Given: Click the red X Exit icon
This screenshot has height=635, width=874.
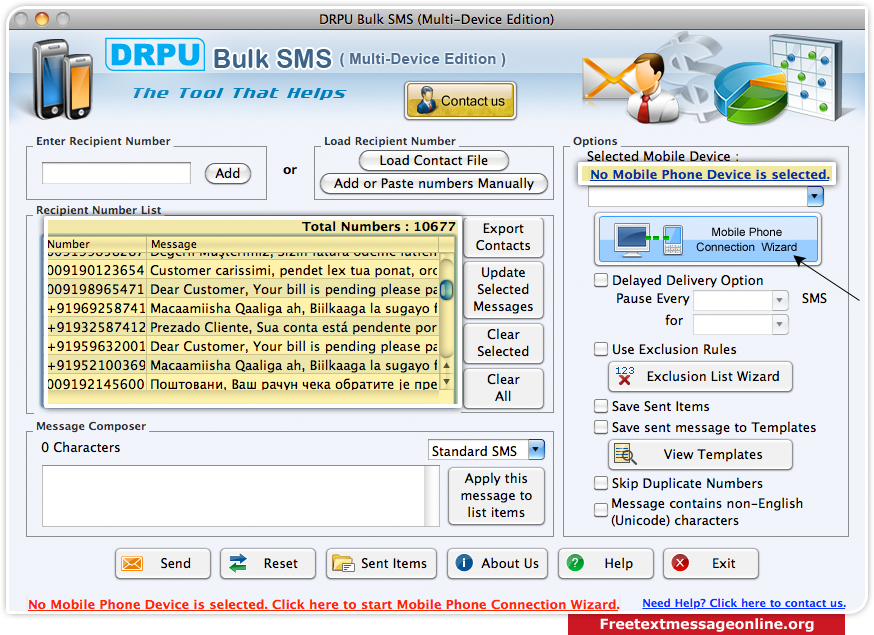Looking at the screenshot, I should click(680, 563).
